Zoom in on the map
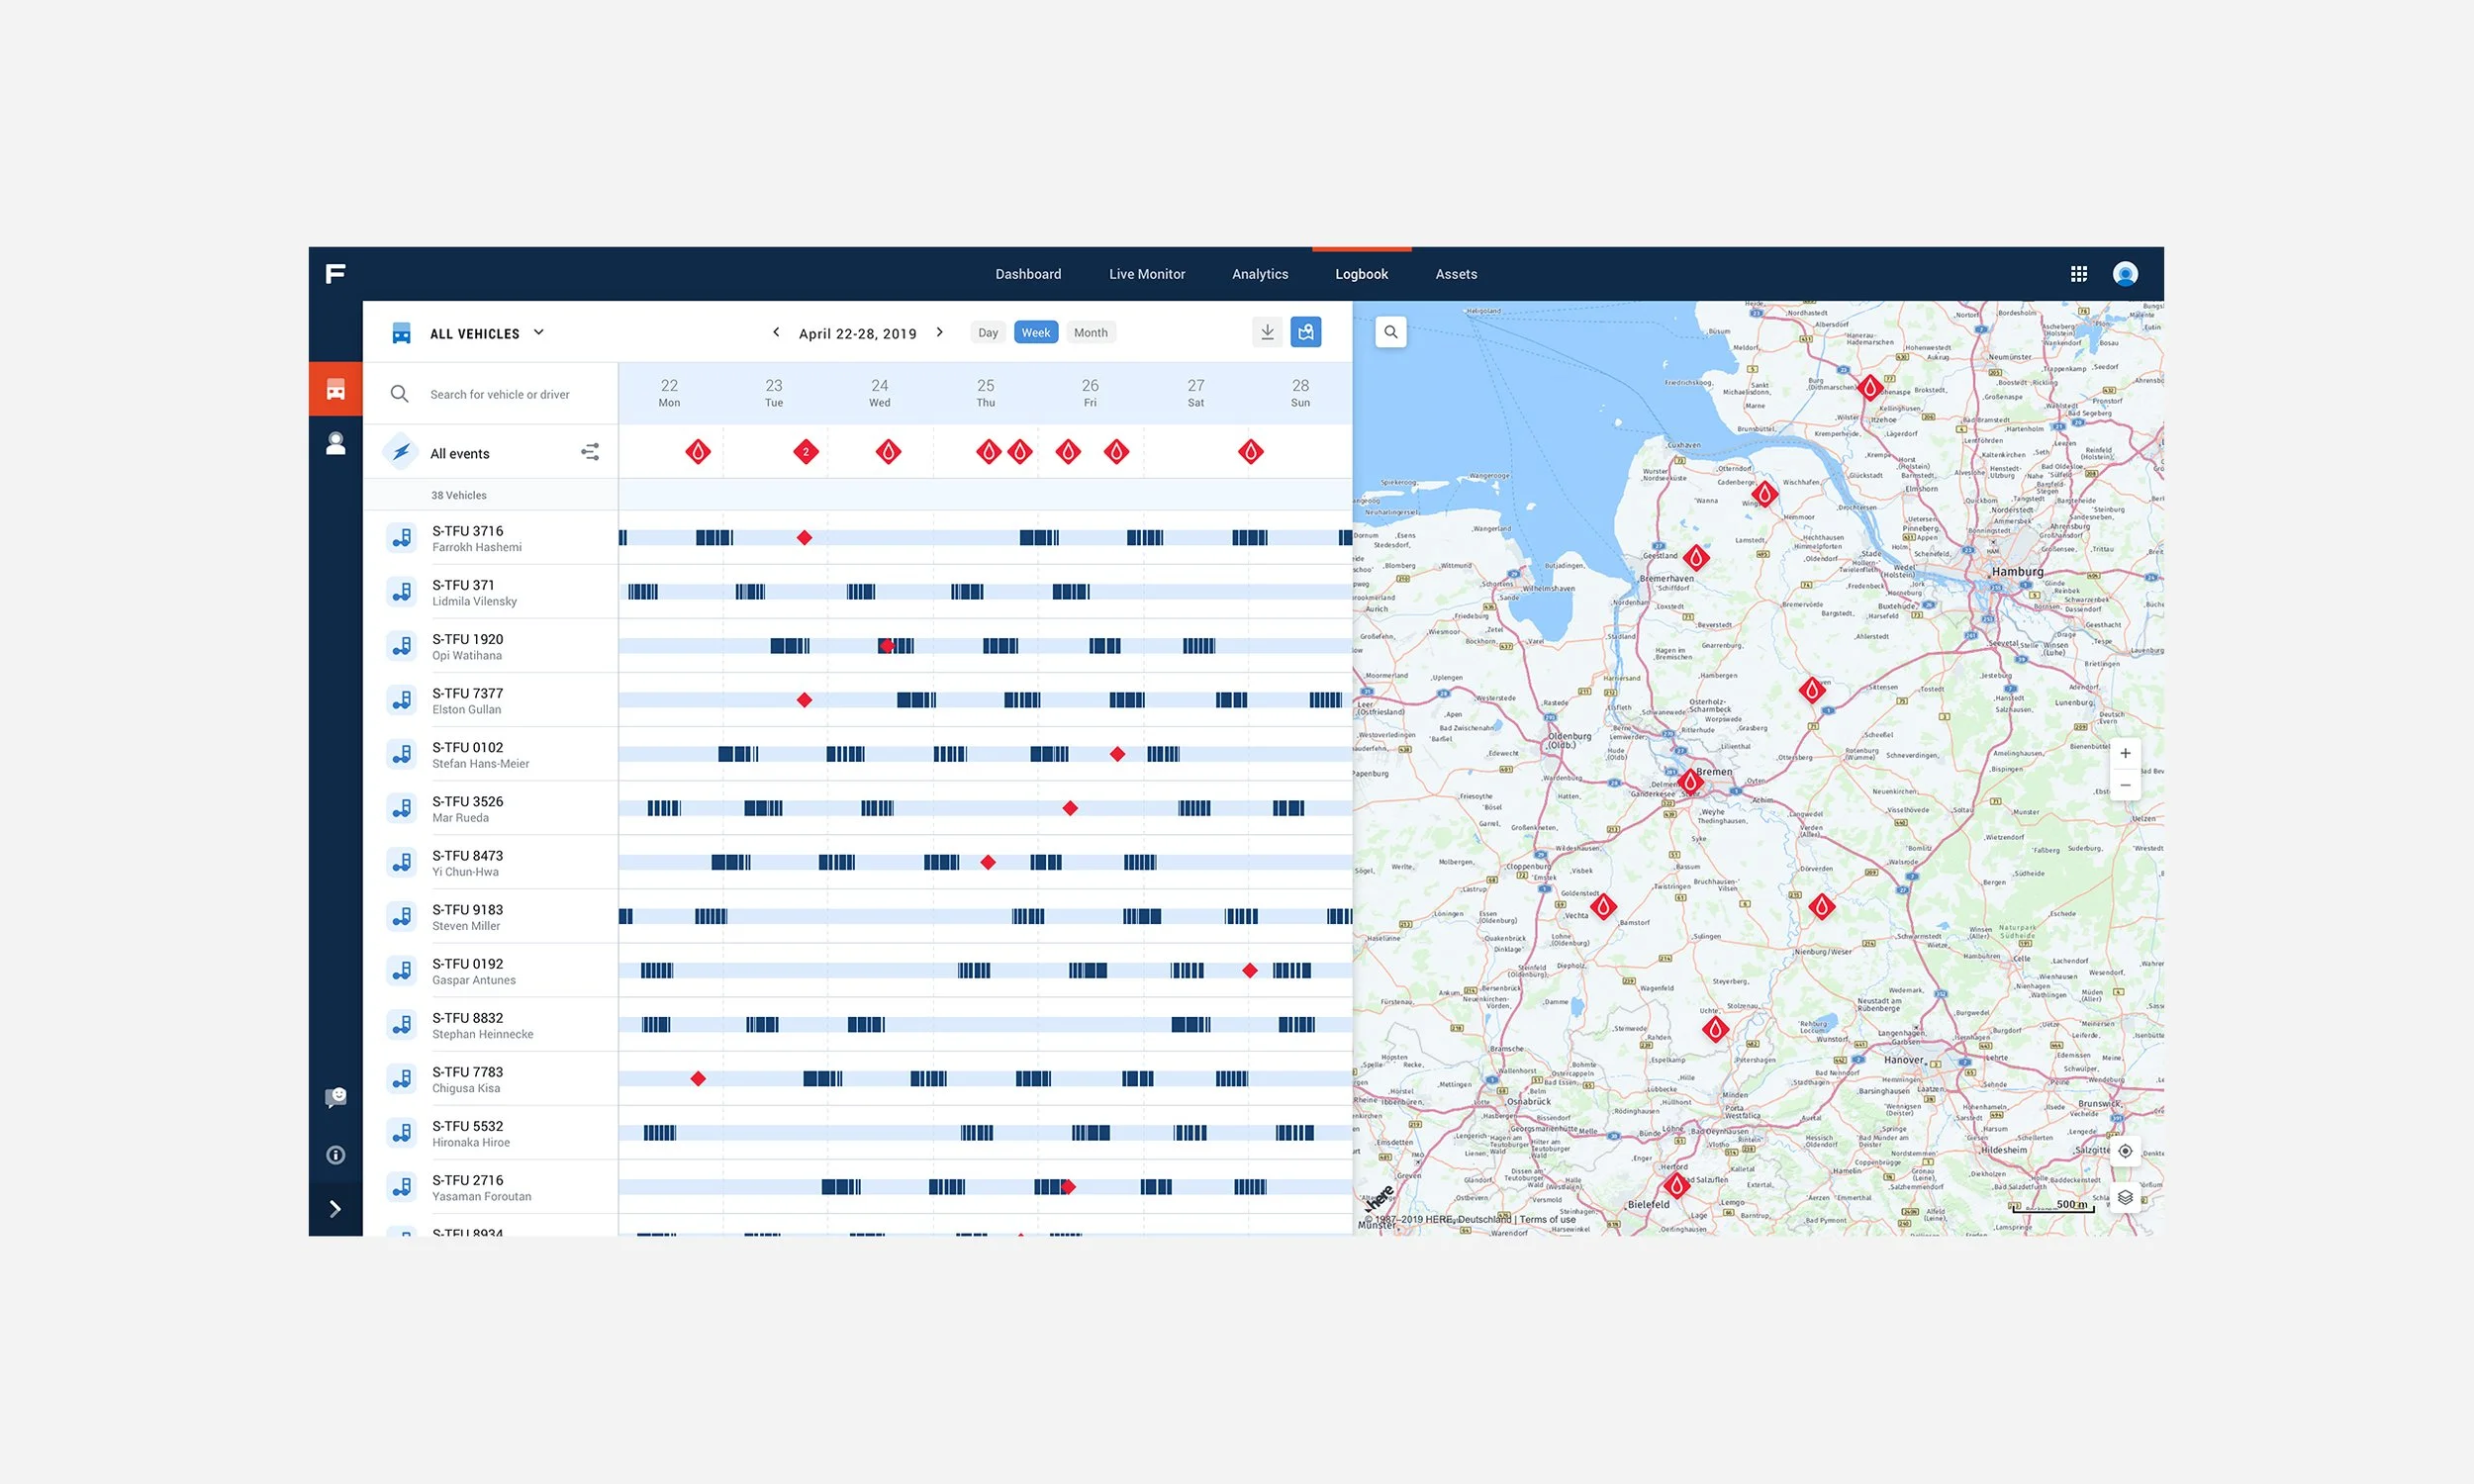This screenshot has width=2474, height=1484. coord(2125,753)
